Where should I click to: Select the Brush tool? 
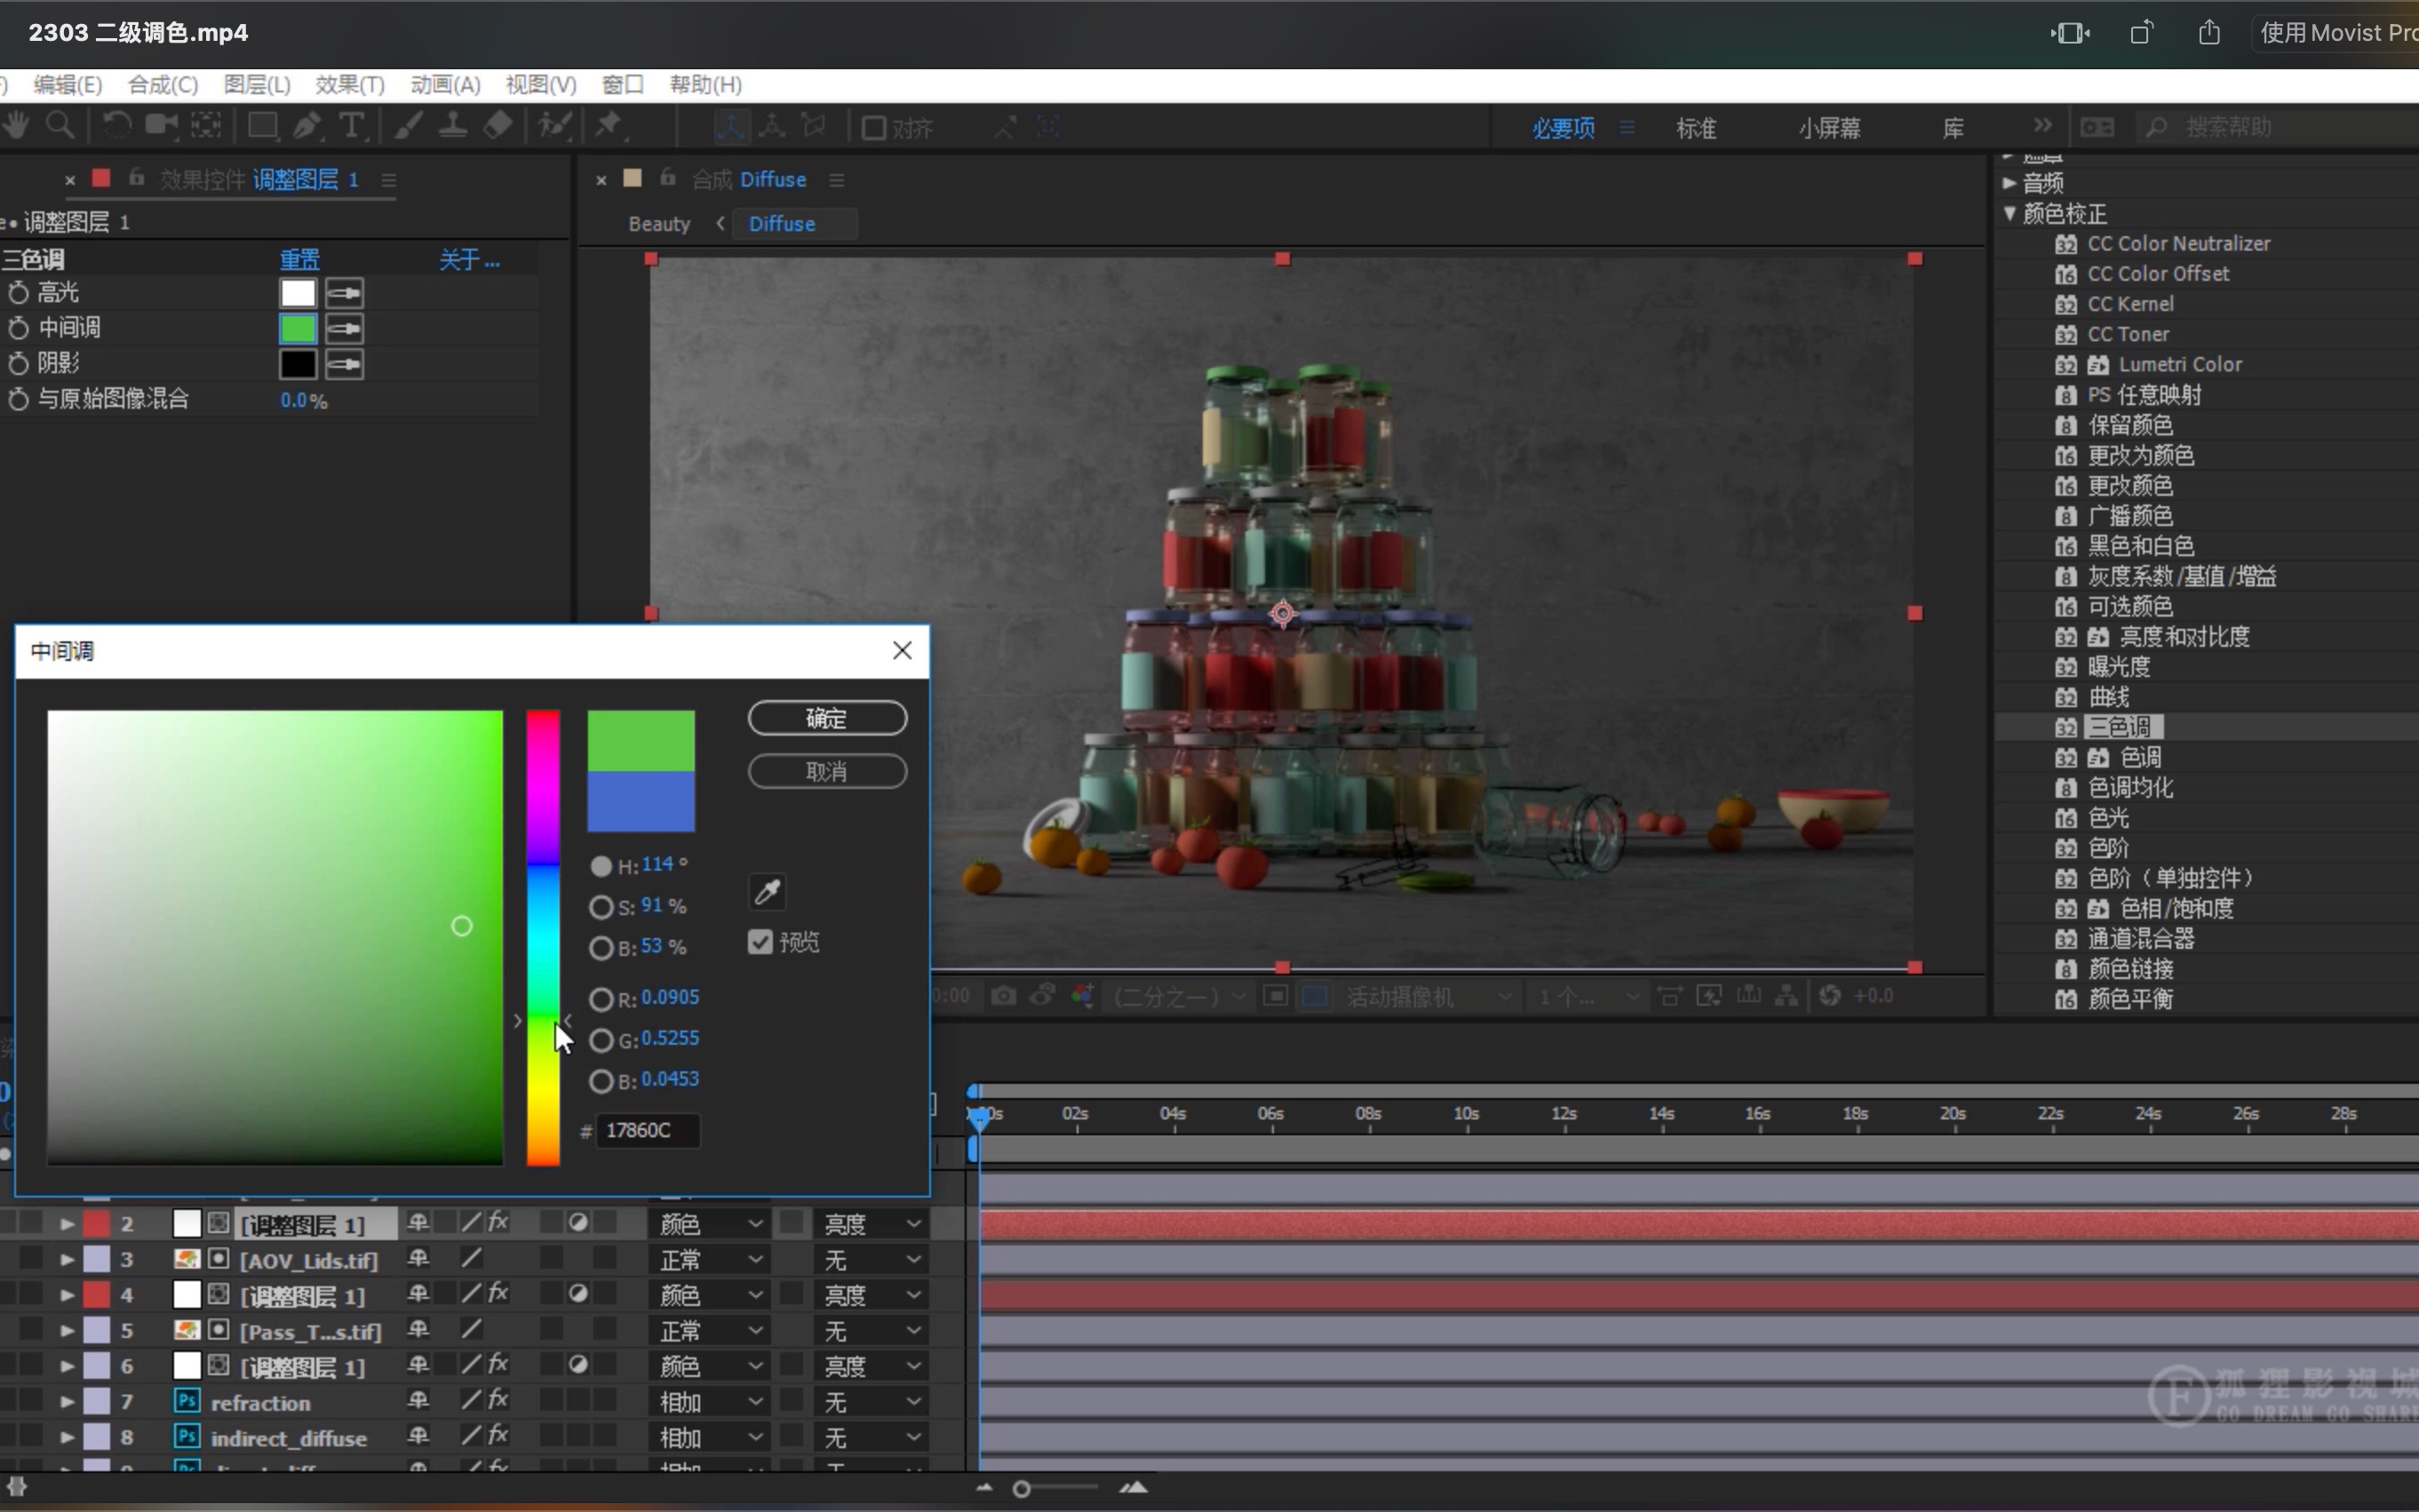point(408,126)
